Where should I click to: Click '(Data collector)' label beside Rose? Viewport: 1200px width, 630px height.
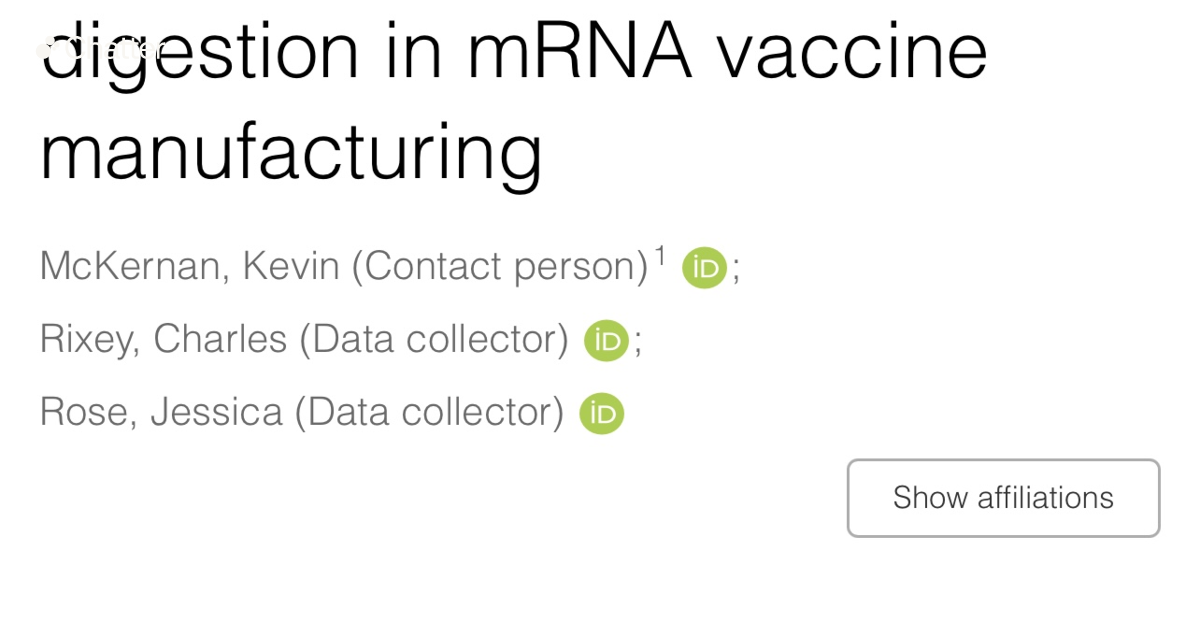[x=430, y=412]
